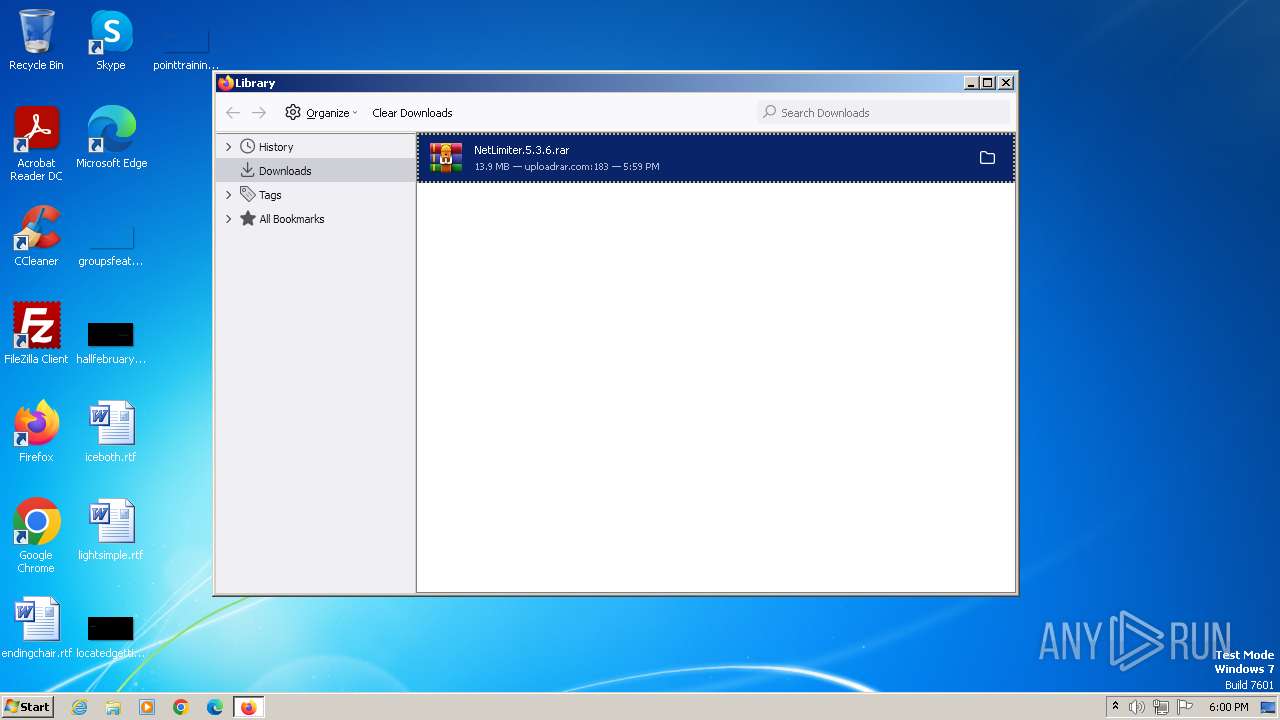Open Google Chrome desktop shortcut
This screenshot has height=720, width=1280.
click(x=36, y=535)
